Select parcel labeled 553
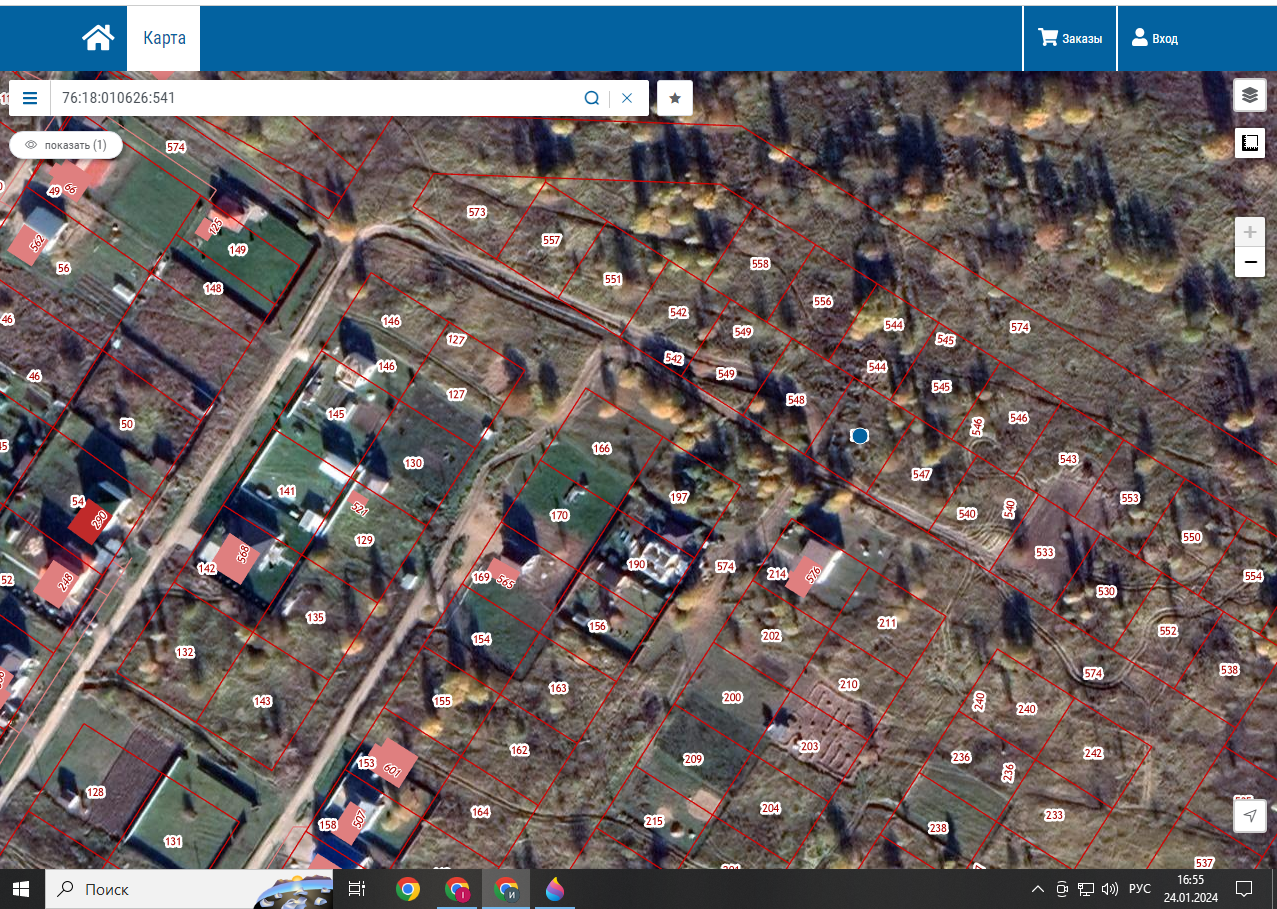Viewport: 1277px width, 909px height. coord(1130,498)
